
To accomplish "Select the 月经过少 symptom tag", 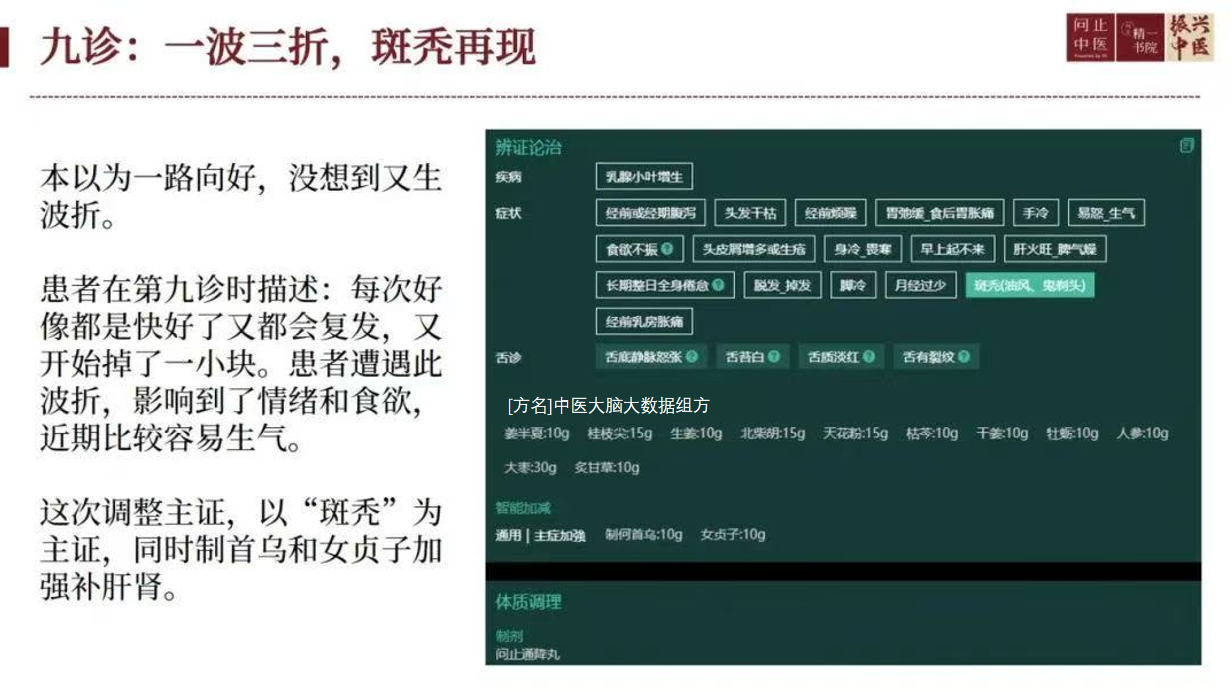I will coord(921,285).
